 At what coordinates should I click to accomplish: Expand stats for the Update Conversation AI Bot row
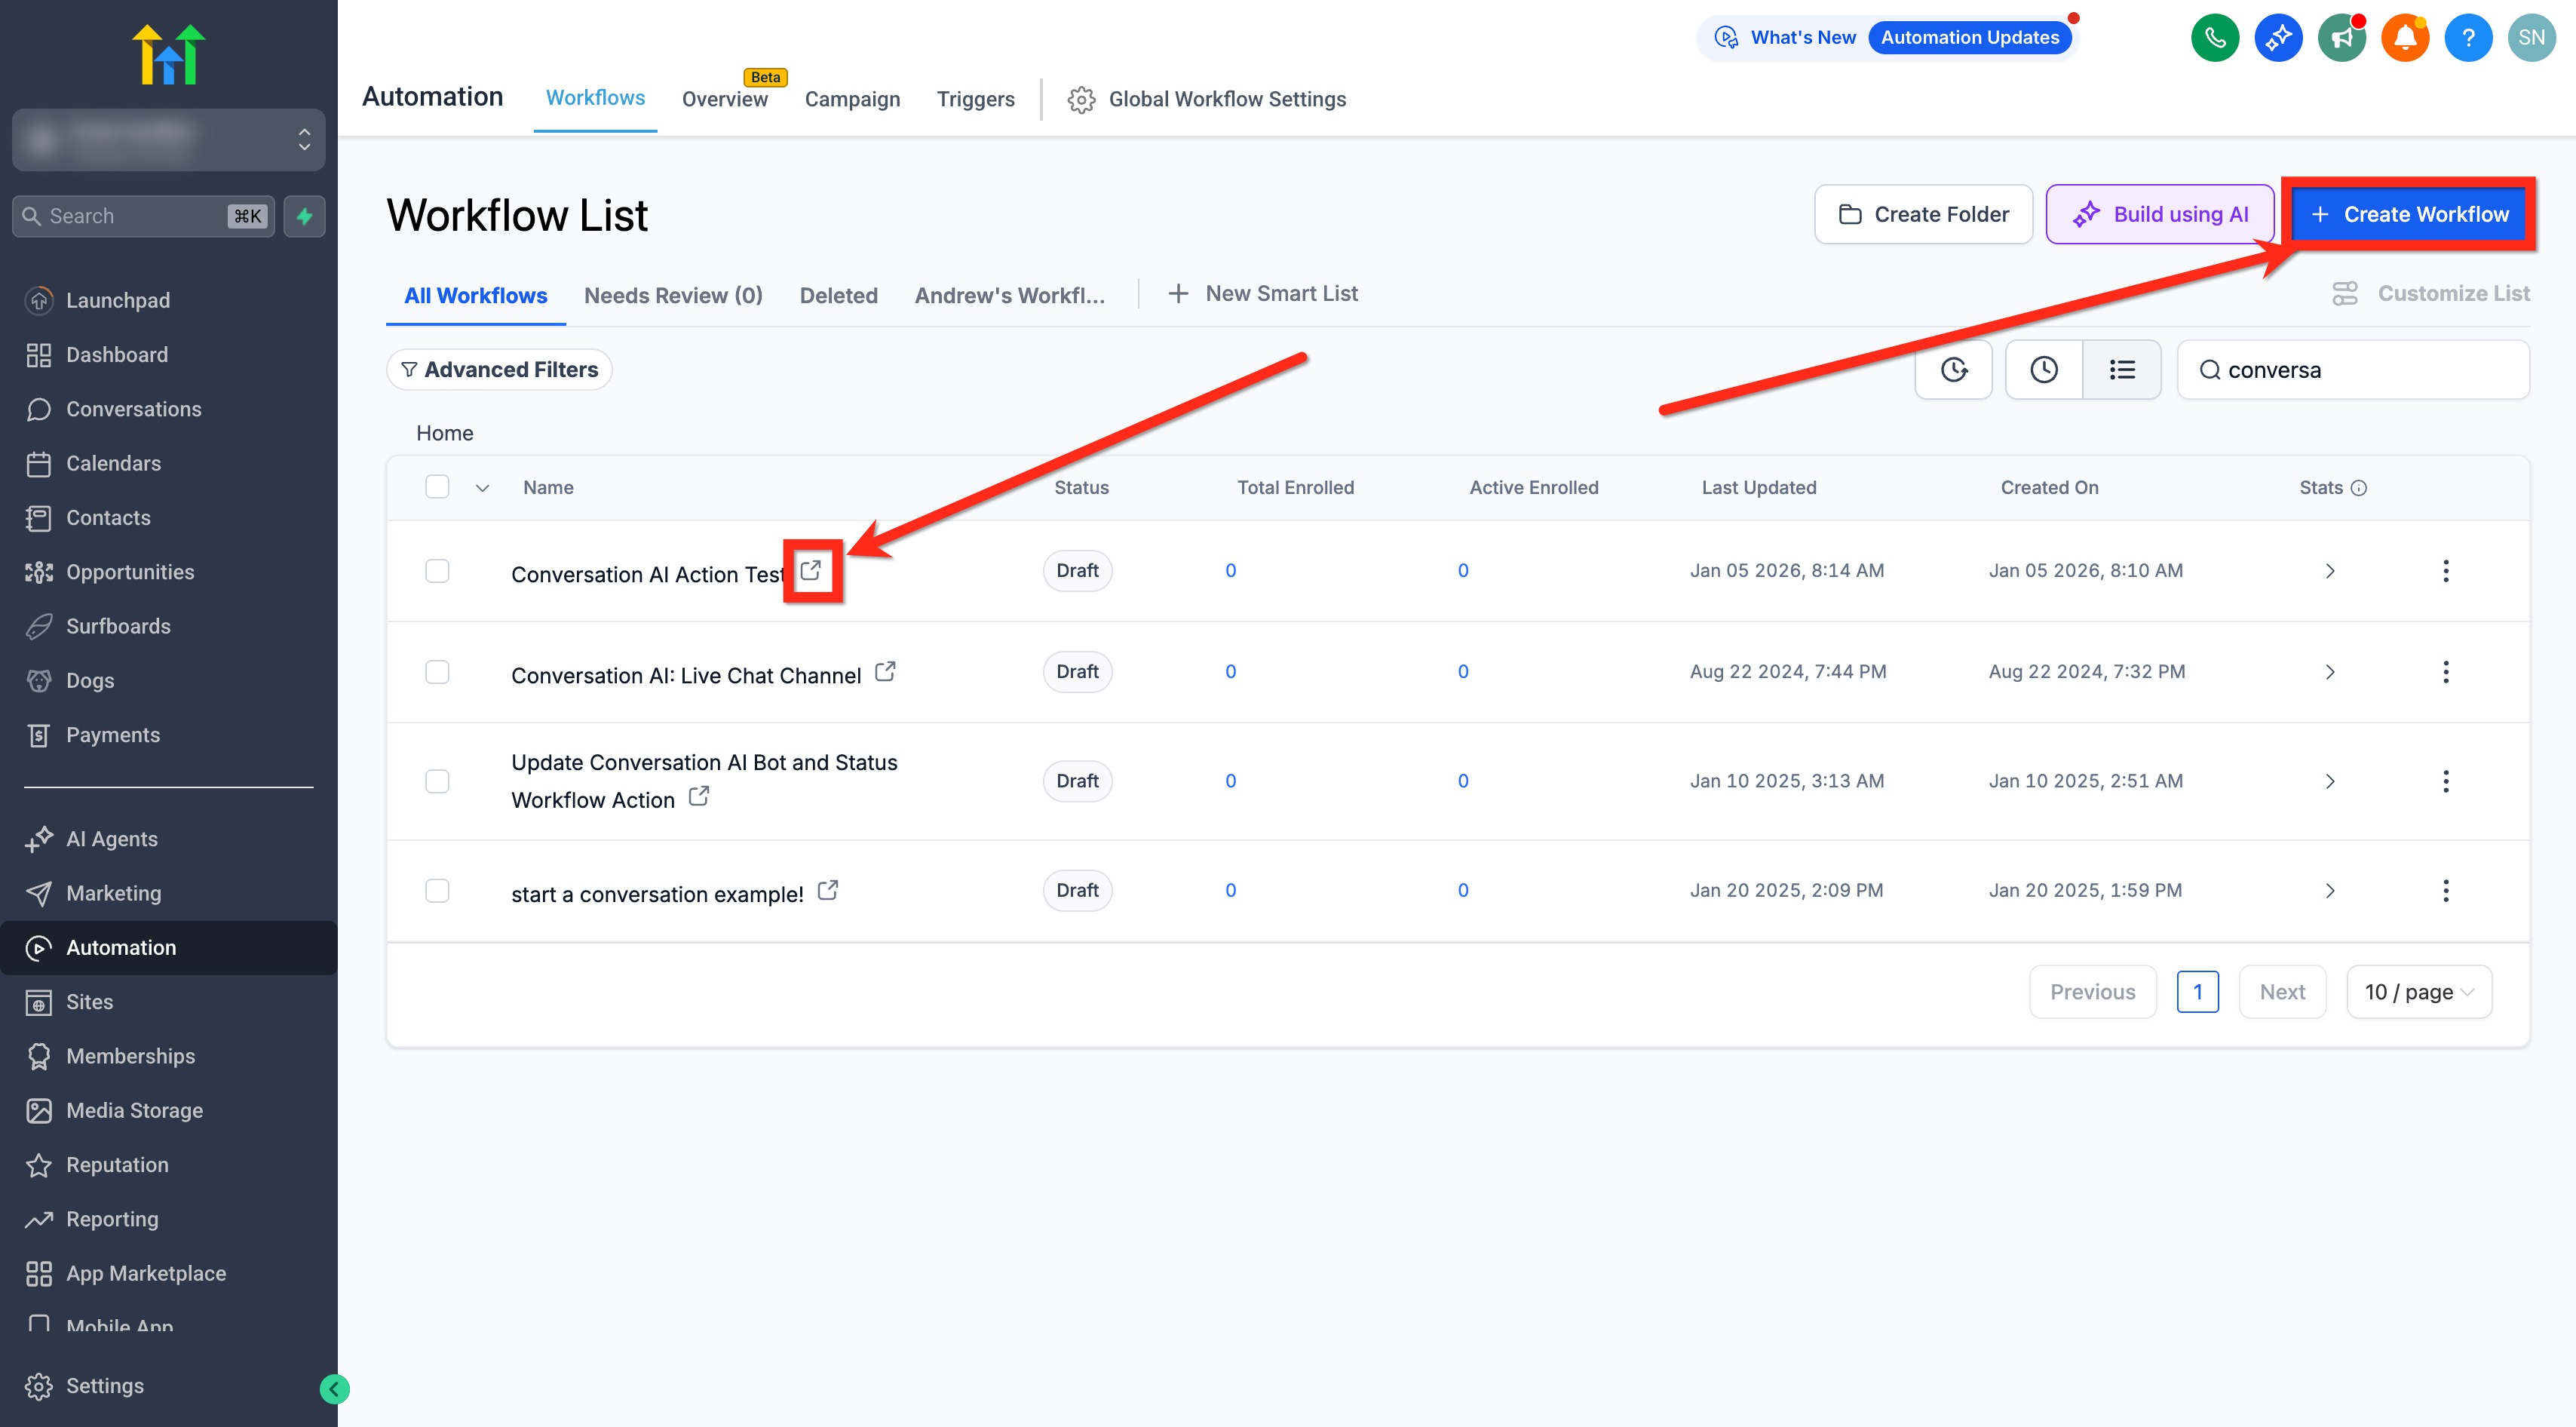click(x=2330, y=781)
